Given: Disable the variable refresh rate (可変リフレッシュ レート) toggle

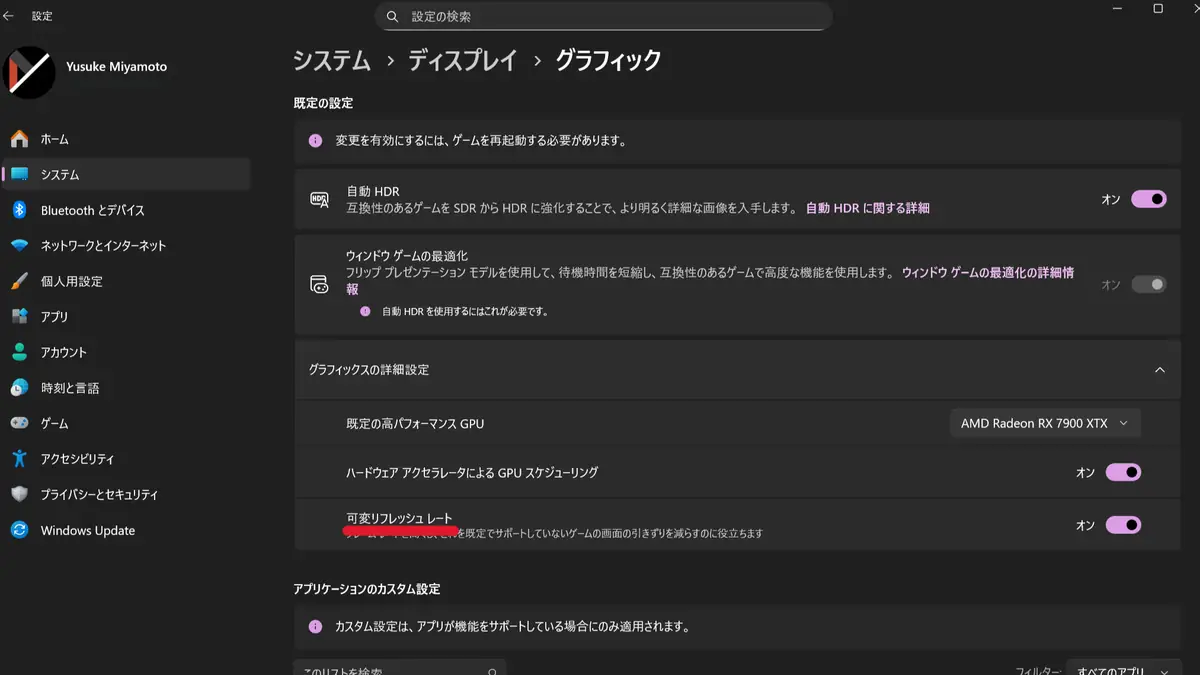Looking at the screenshot, I should pyautogui.click(x=1122, y=525).
